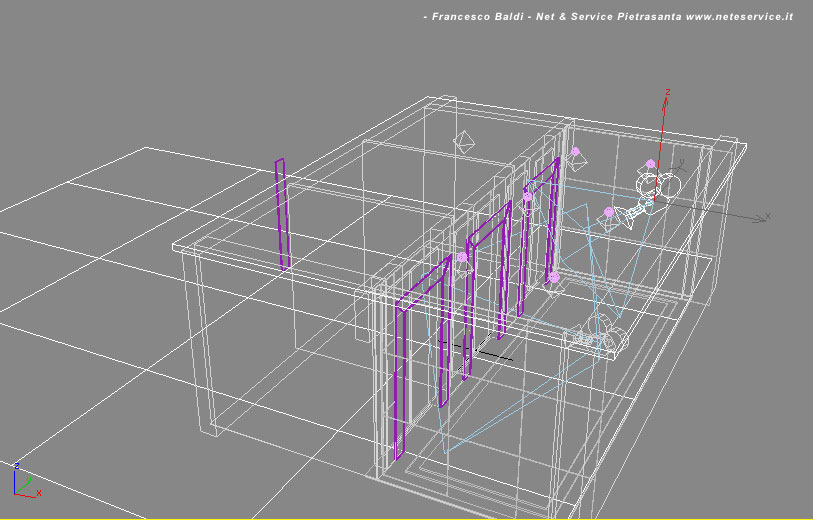This screenshot has width=813, height=520.
Task: Pick the lowest pink light marker by the floor corner
Action: 553,276
